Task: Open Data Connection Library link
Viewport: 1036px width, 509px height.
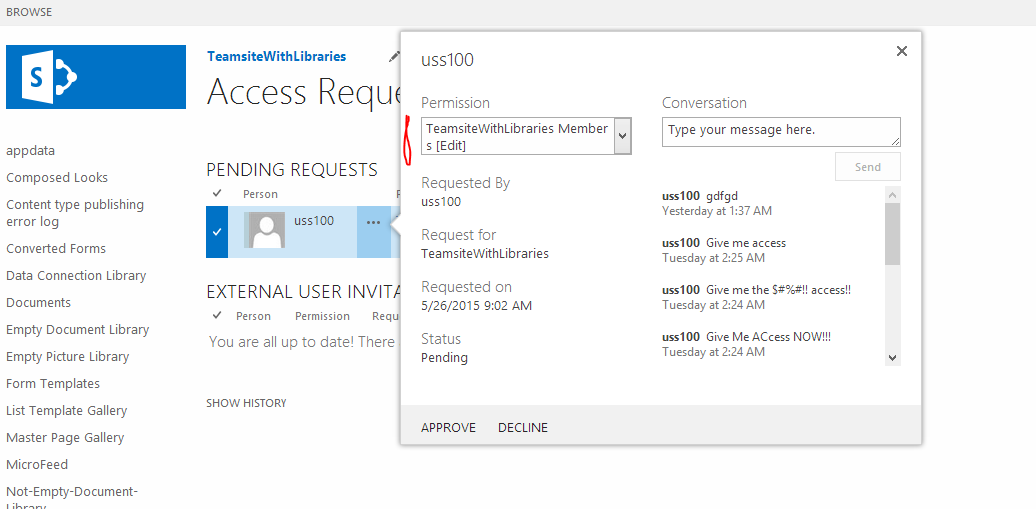Action: click(x=76, y=276)
